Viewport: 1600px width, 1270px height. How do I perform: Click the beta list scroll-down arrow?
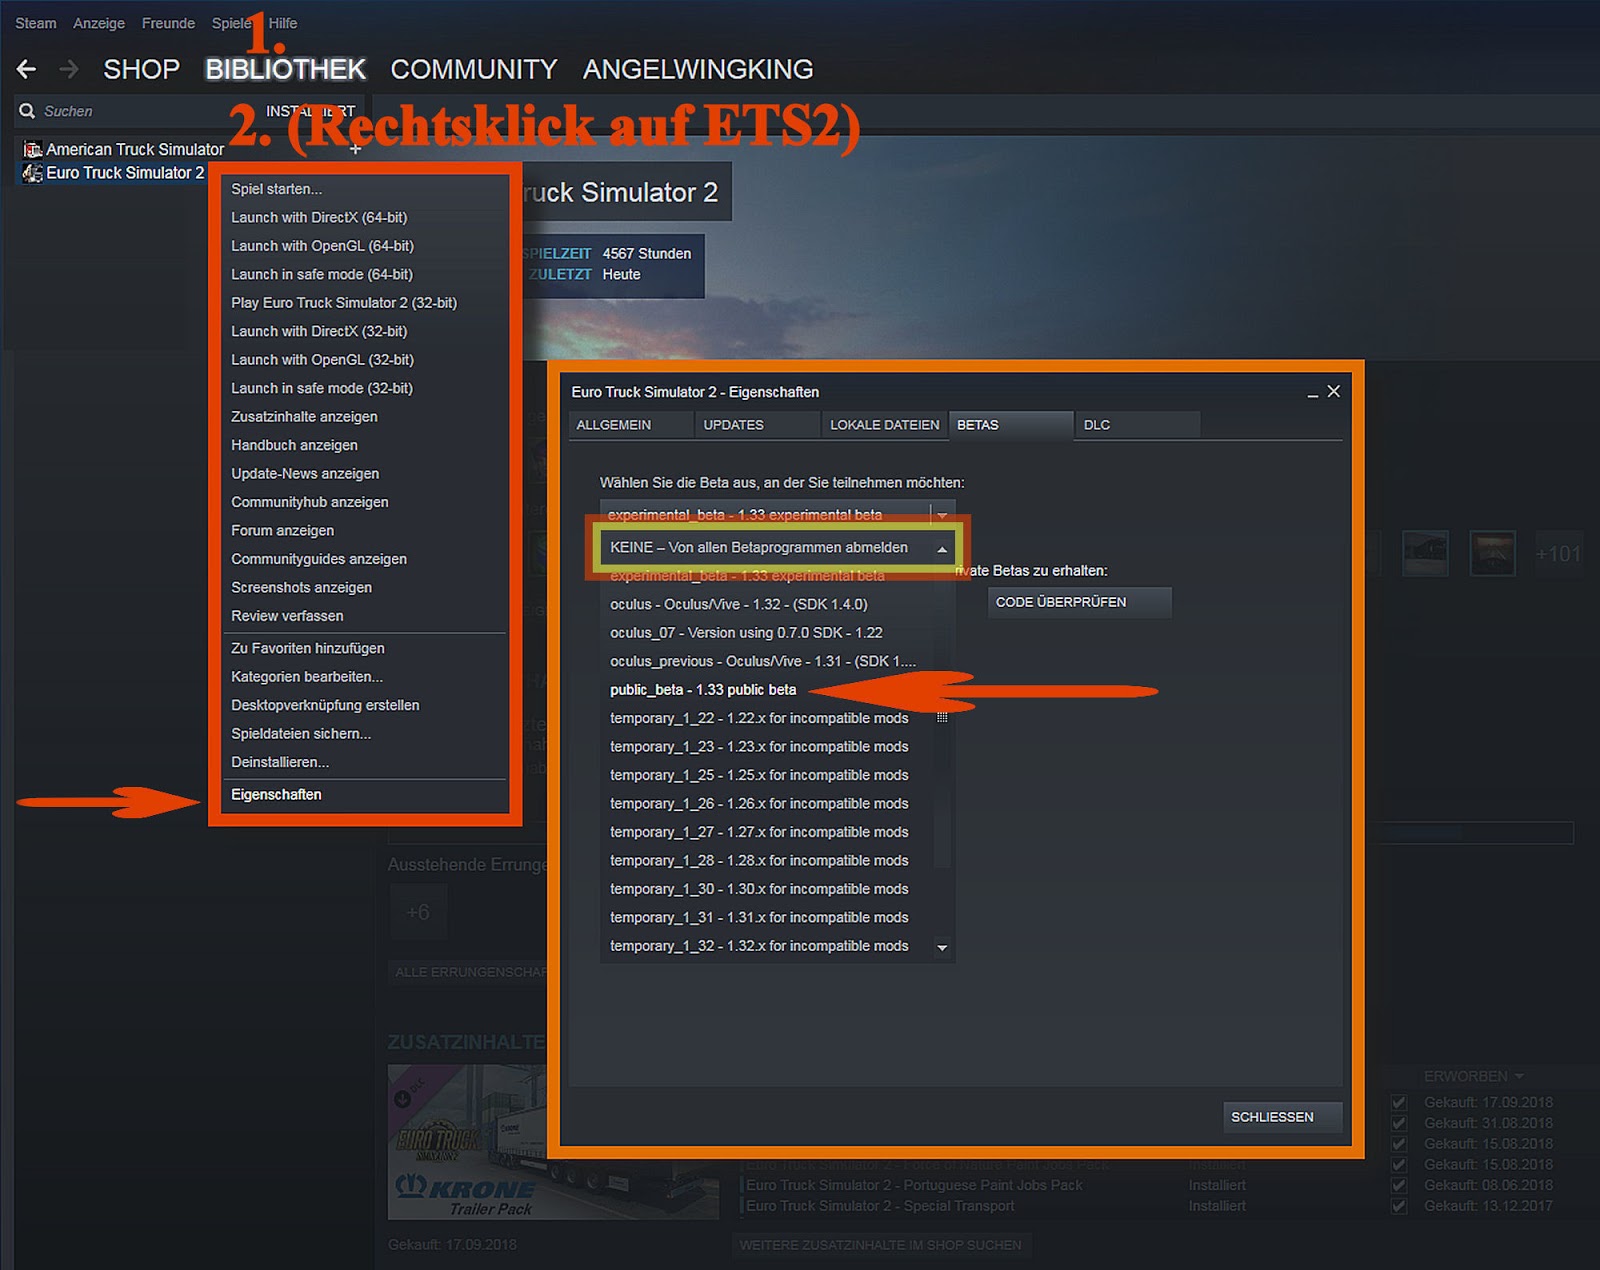(x=942, y=948)
